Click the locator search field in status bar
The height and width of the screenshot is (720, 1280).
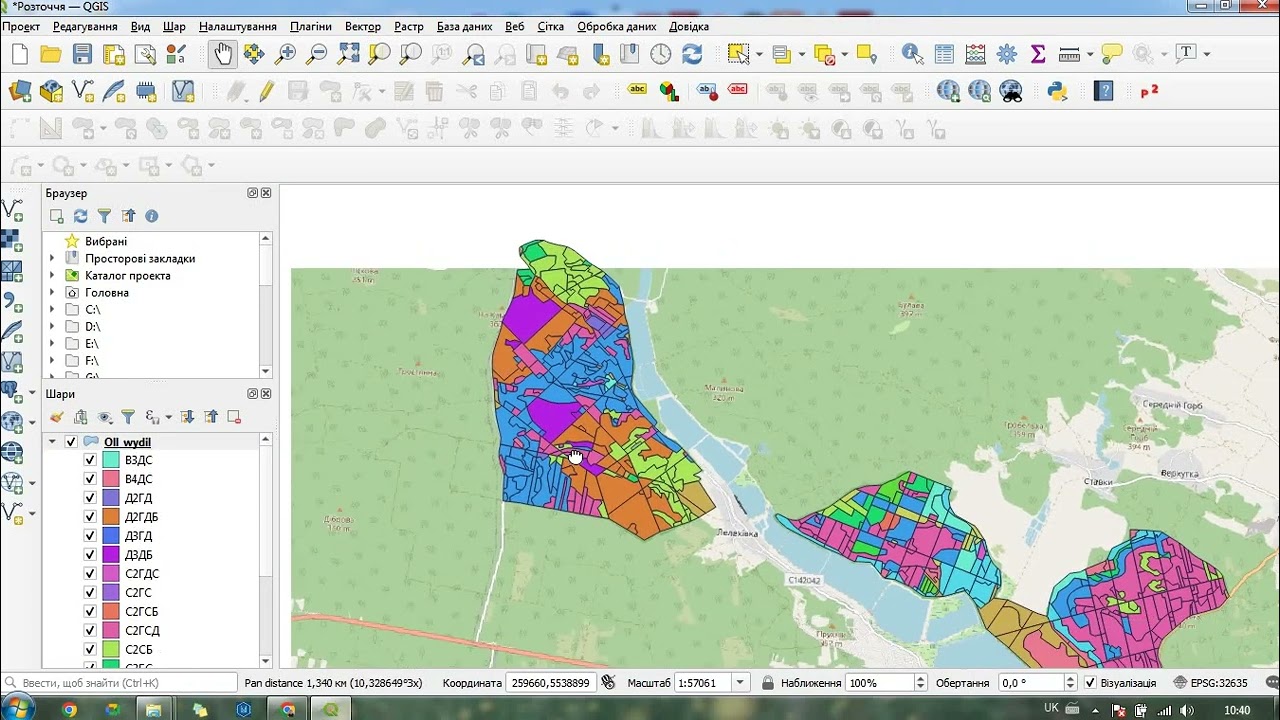pos(120,683)
